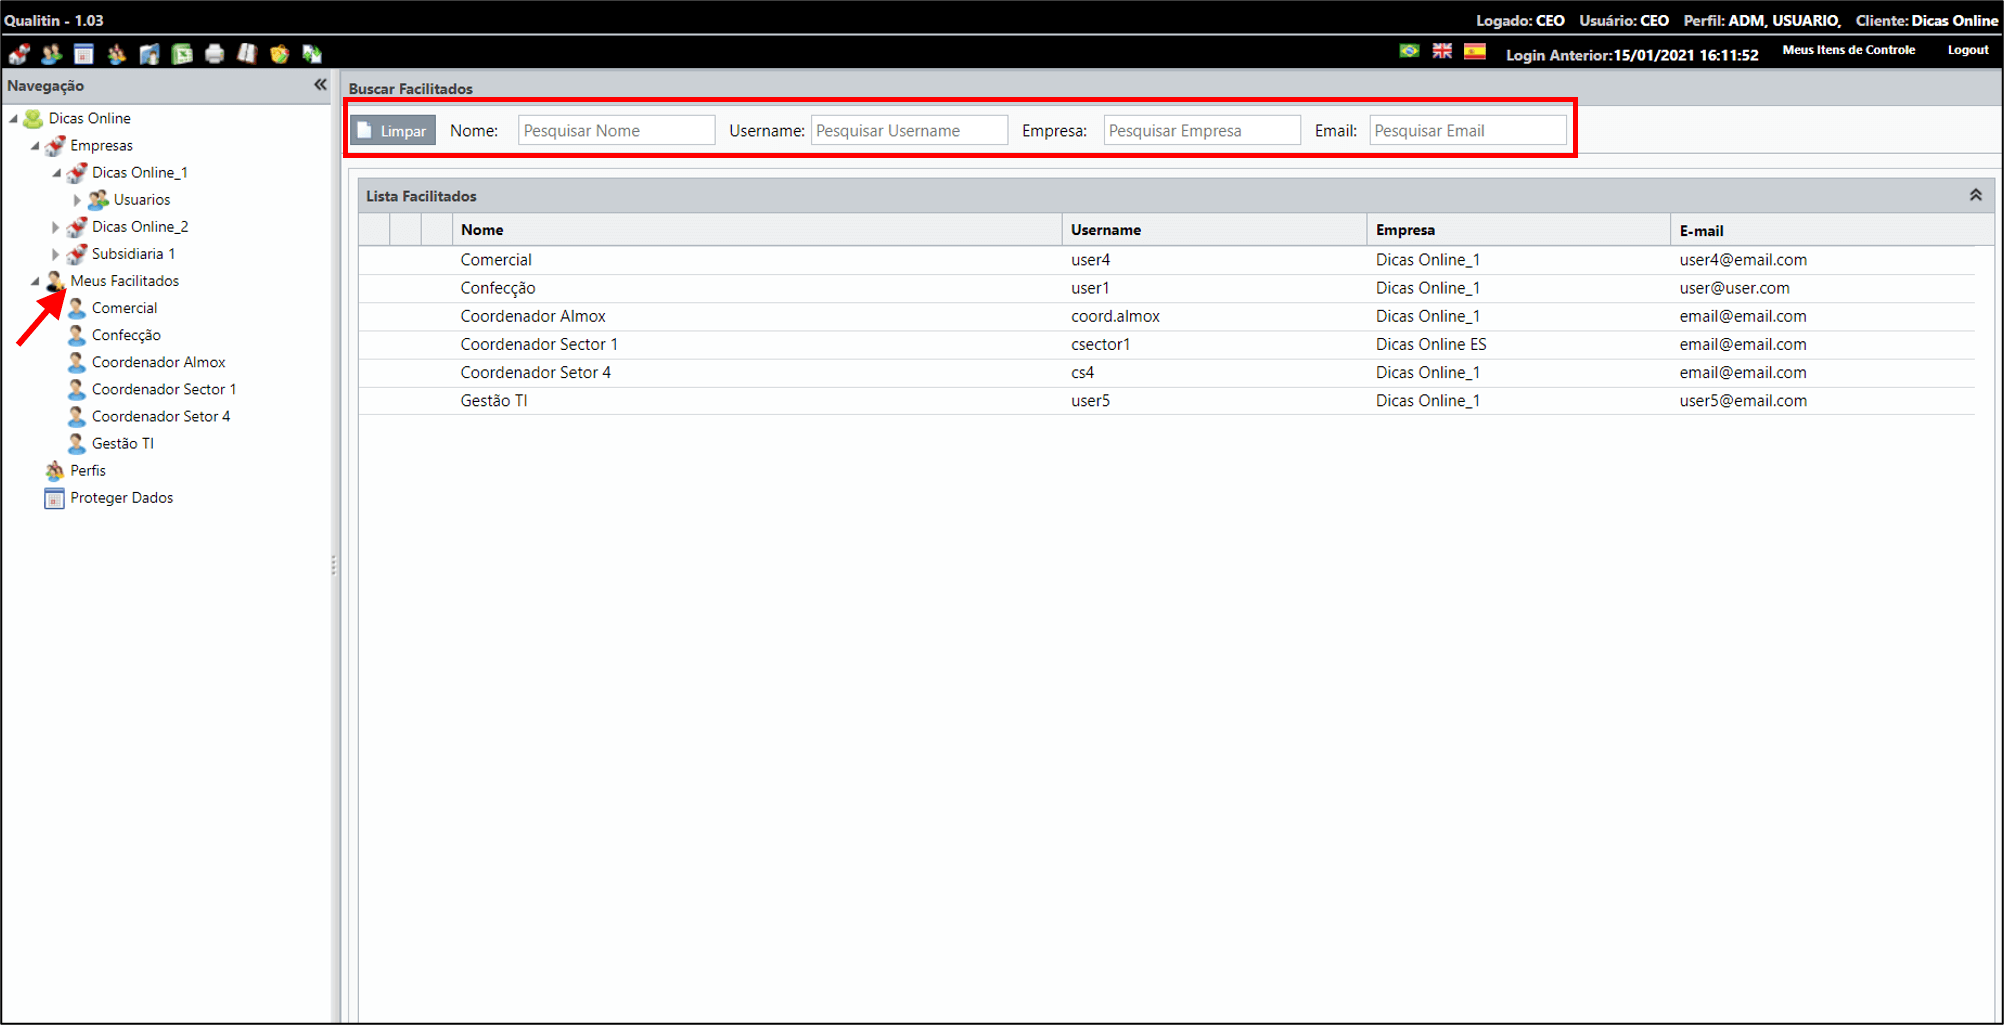Viewport: 2004px width, 1025px height.
Task: Select the Comercial row in the list
Action: click(x=1167, y=260)
